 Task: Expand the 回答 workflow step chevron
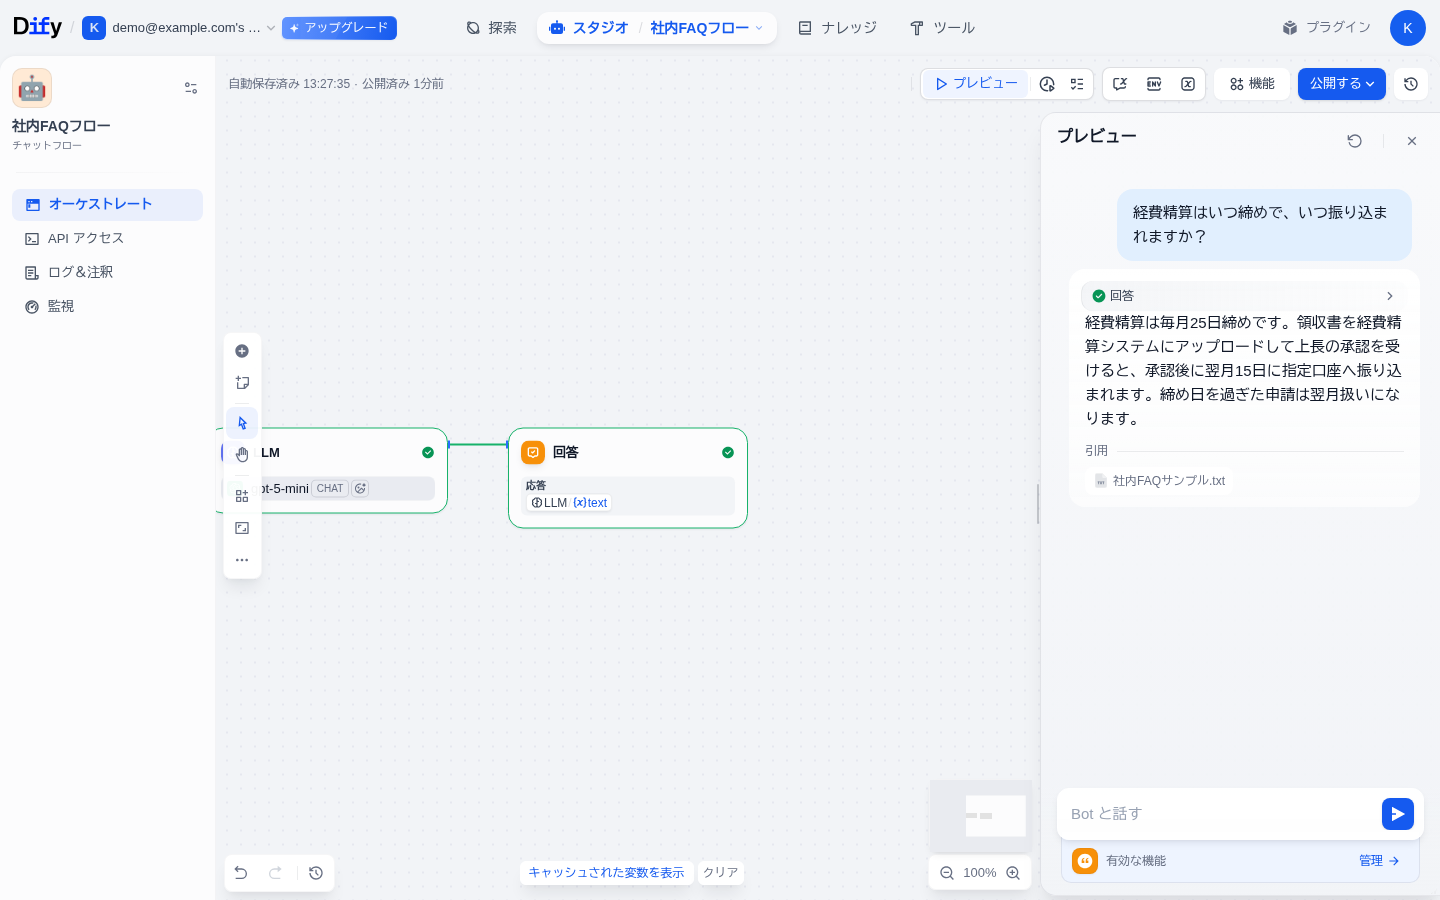(1390, 296)
